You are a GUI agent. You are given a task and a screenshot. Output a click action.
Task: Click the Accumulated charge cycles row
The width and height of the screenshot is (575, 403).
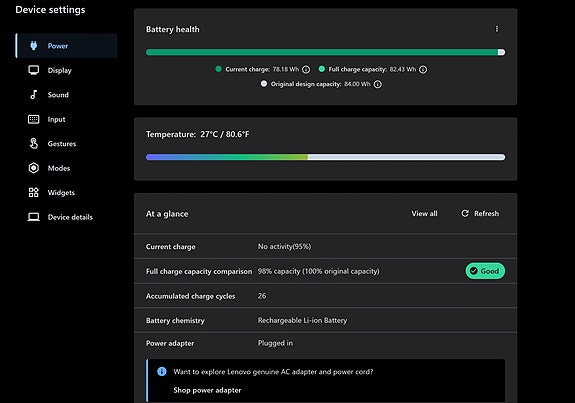(x=326, y=296)
